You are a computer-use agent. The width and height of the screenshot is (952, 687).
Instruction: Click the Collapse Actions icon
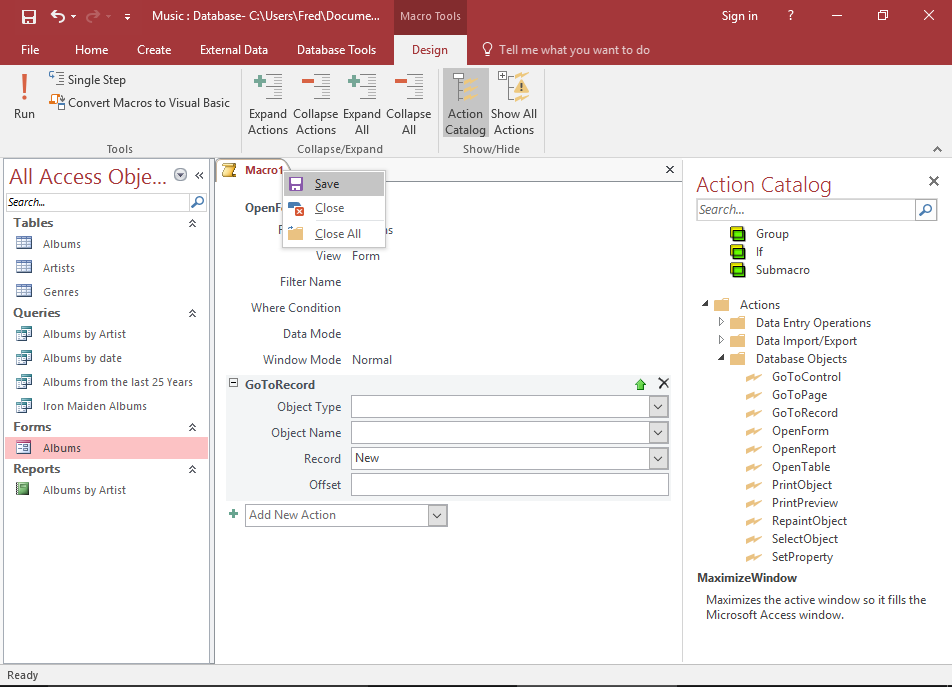coord(316,104)
